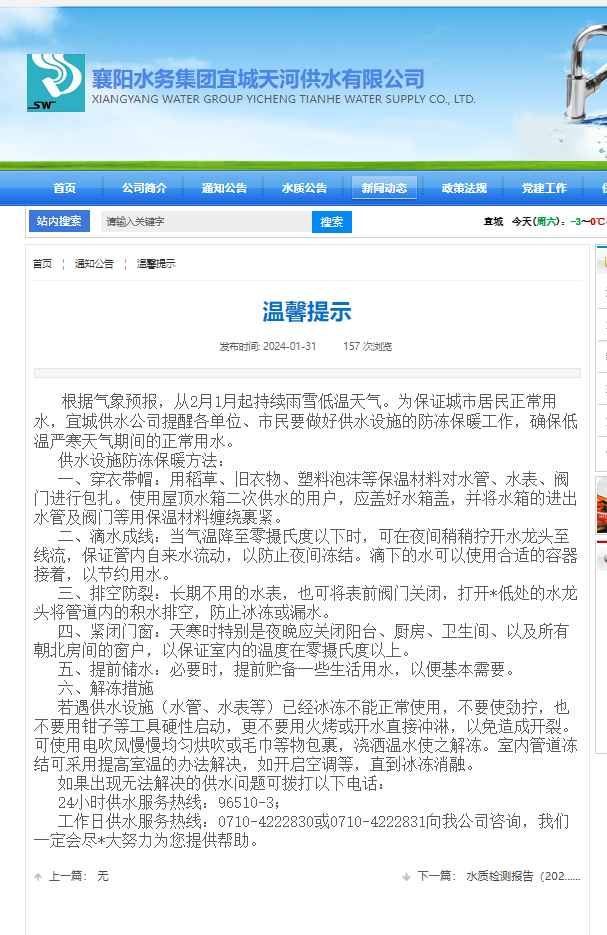The image size is (607, 935).
Task: Navigate to the 党建工作 section
Action: point(544,188)
